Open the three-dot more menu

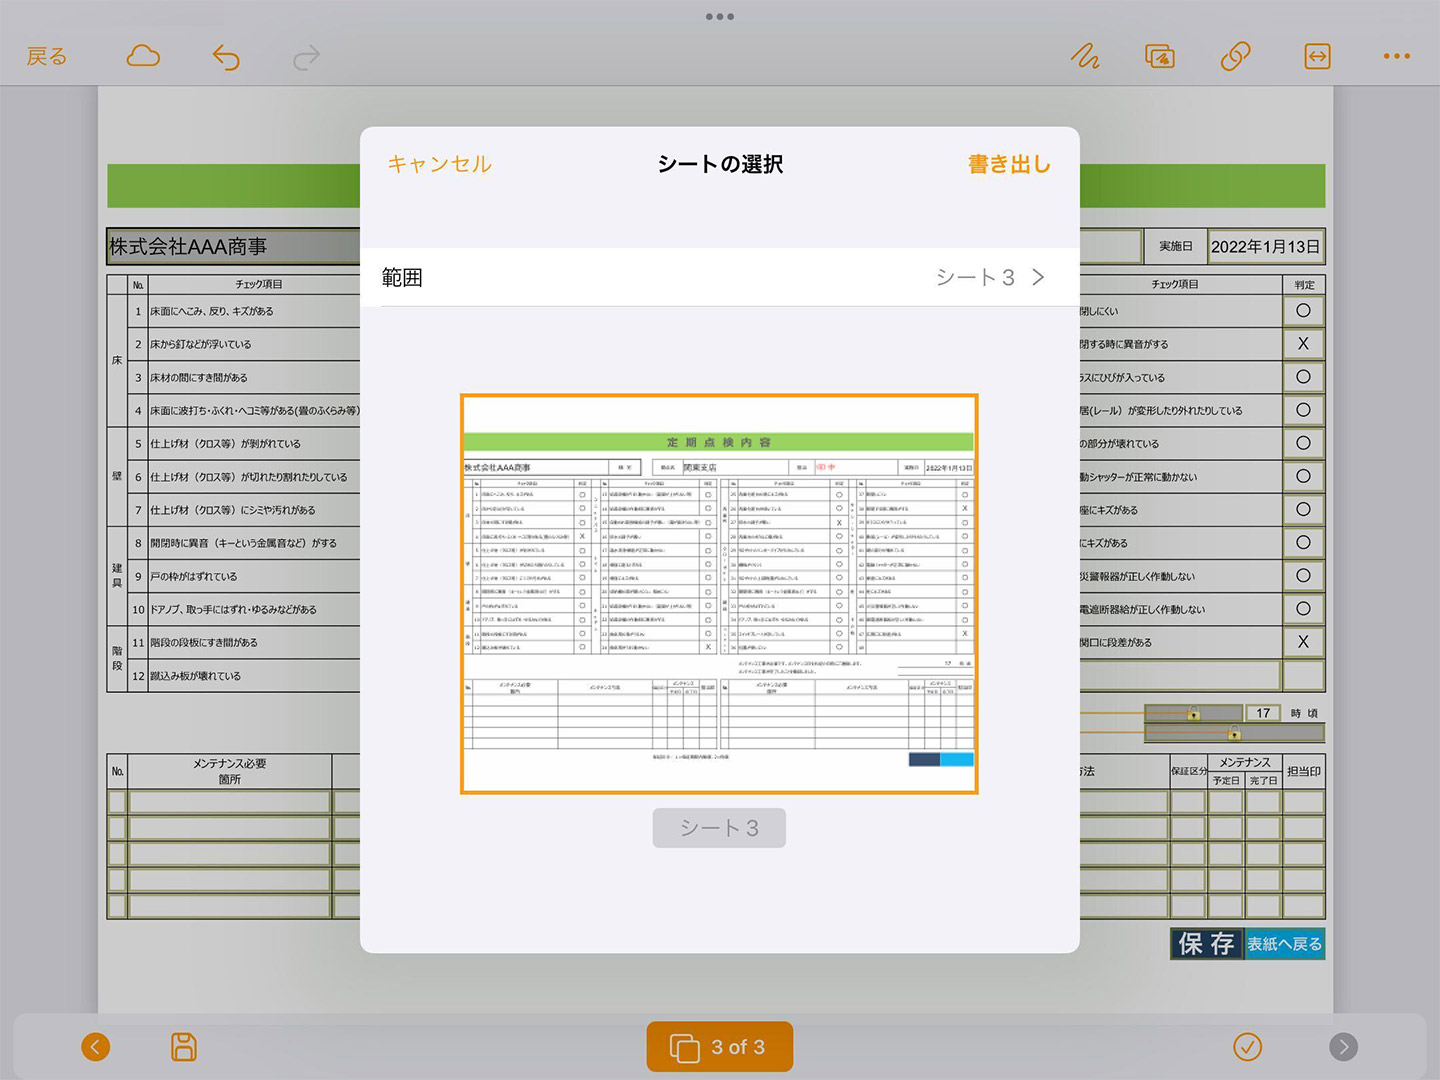click(1396, 57)
